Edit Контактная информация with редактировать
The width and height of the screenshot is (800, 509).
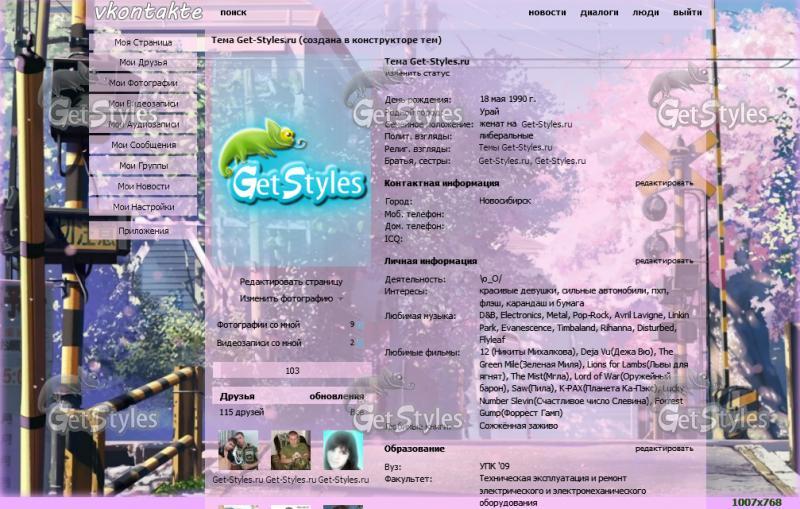pos(664,183)
